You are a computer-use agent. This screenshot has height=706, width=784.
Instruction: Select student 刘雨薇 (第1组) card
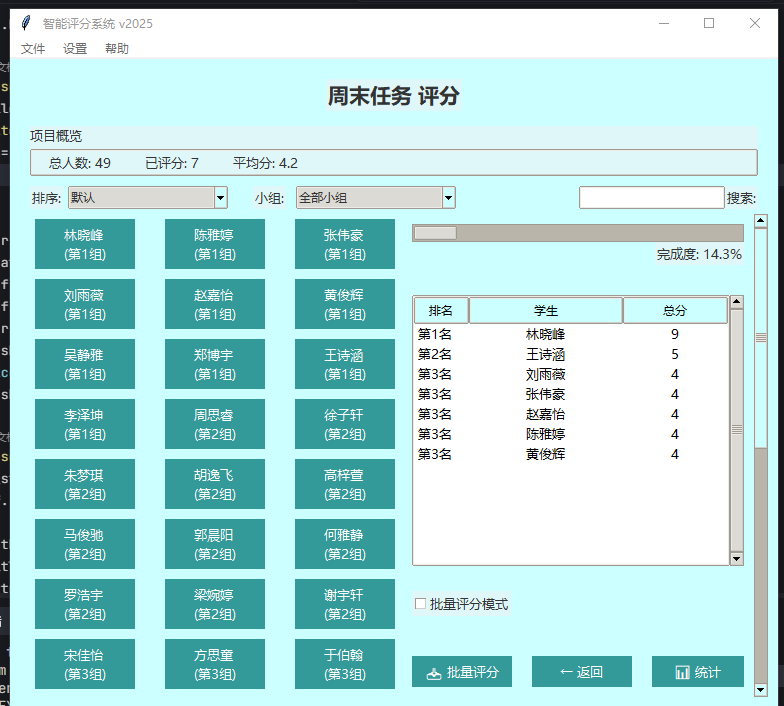tap(85, 304)
